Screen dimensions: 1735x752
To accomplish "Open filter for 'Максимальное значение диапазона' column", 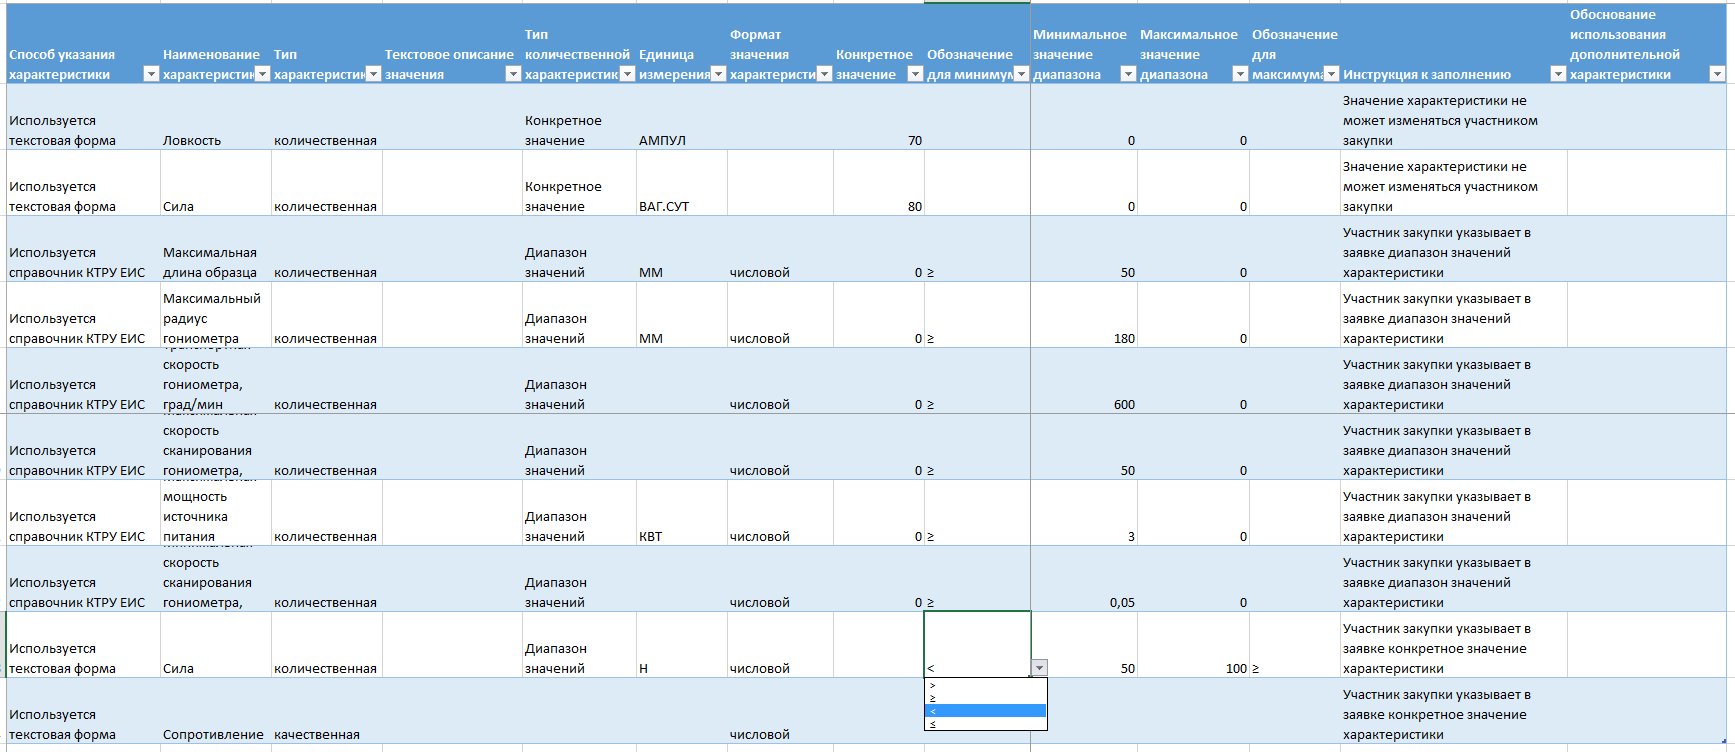I will (x=1240, y=74).
